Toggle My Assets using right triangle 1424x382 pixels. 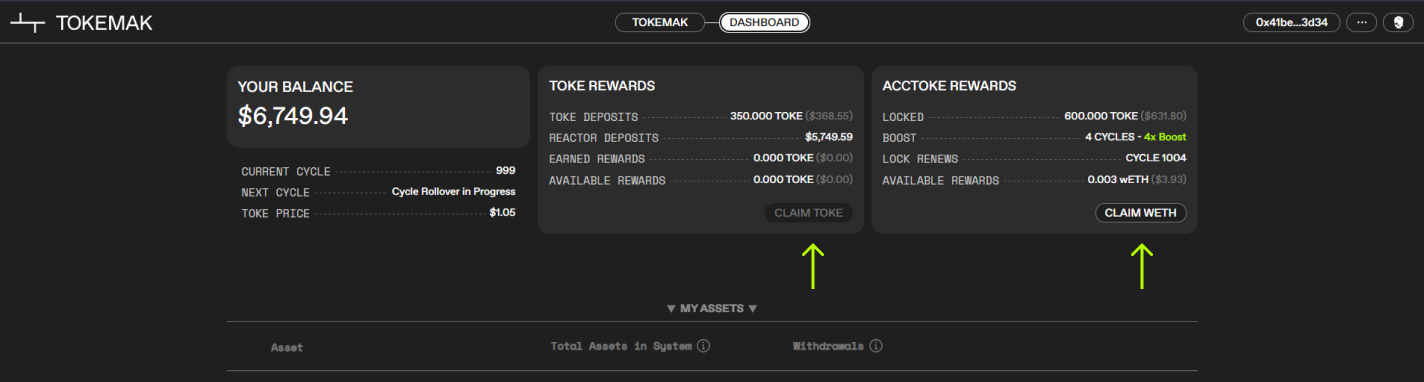752,308
